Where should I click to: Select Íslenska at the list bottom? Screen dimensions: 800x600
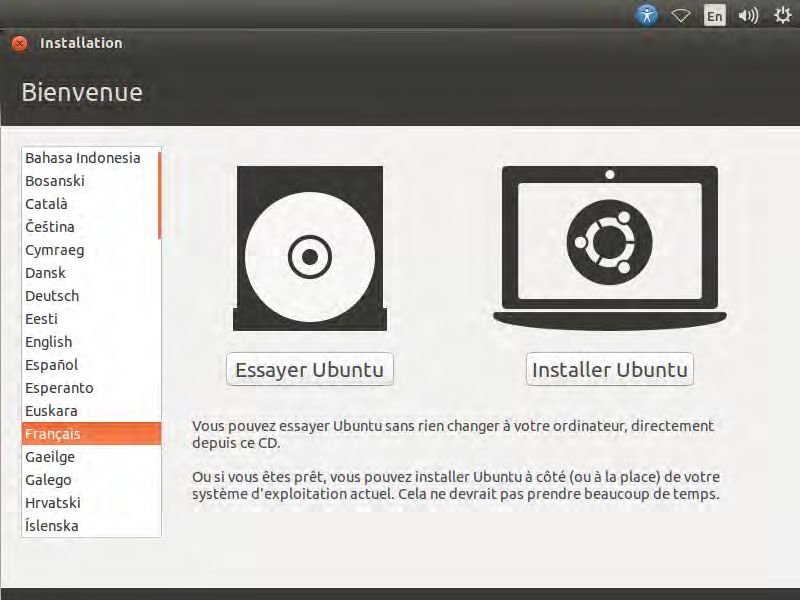point(52,526)
